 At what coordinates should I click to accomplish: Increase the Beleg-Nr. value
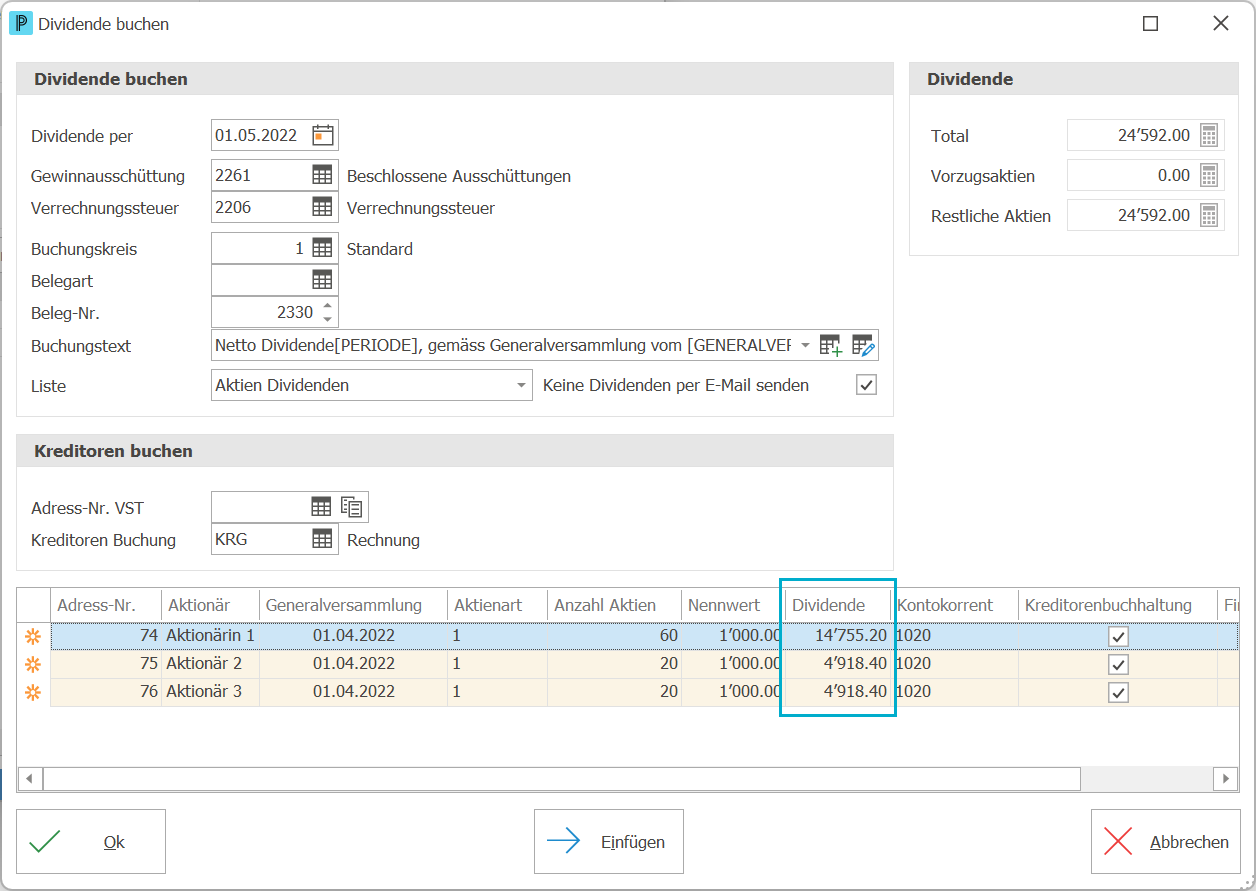click(x=328, y=305)
